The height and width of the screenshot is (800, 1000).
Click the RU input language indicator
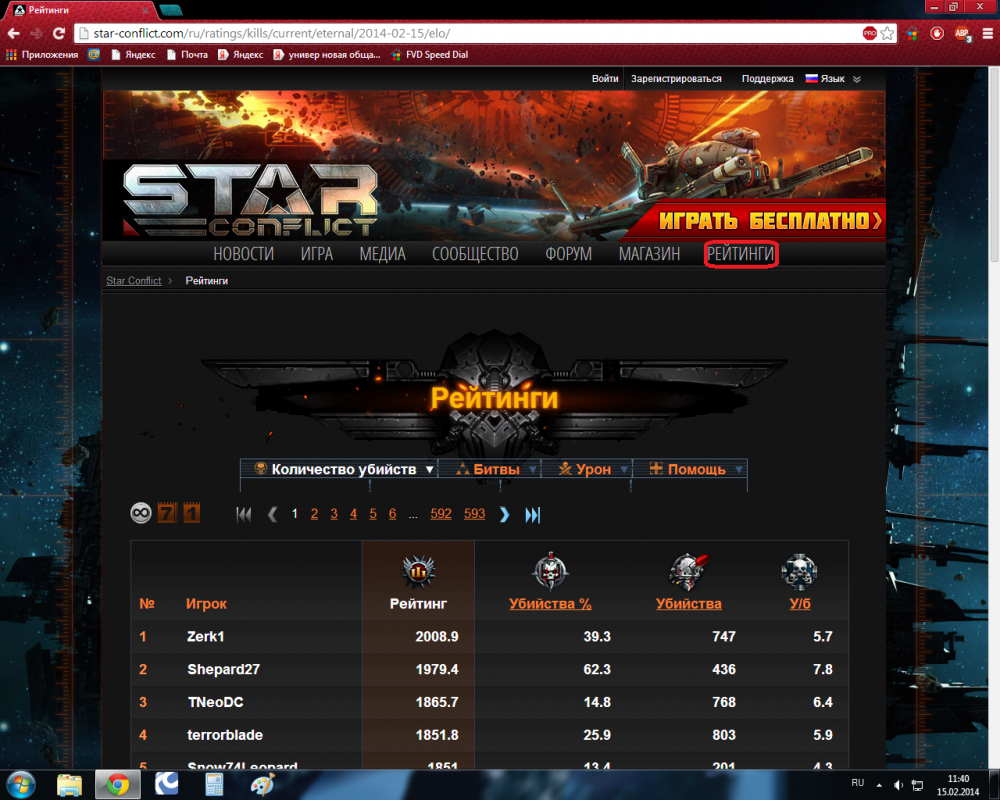(857, 783)
